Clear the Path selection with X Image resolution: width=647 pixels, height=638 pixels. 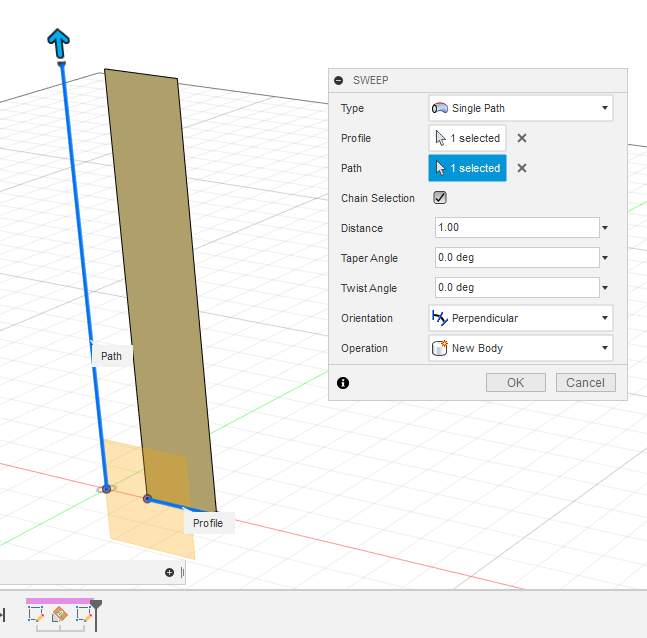[522, 168]
